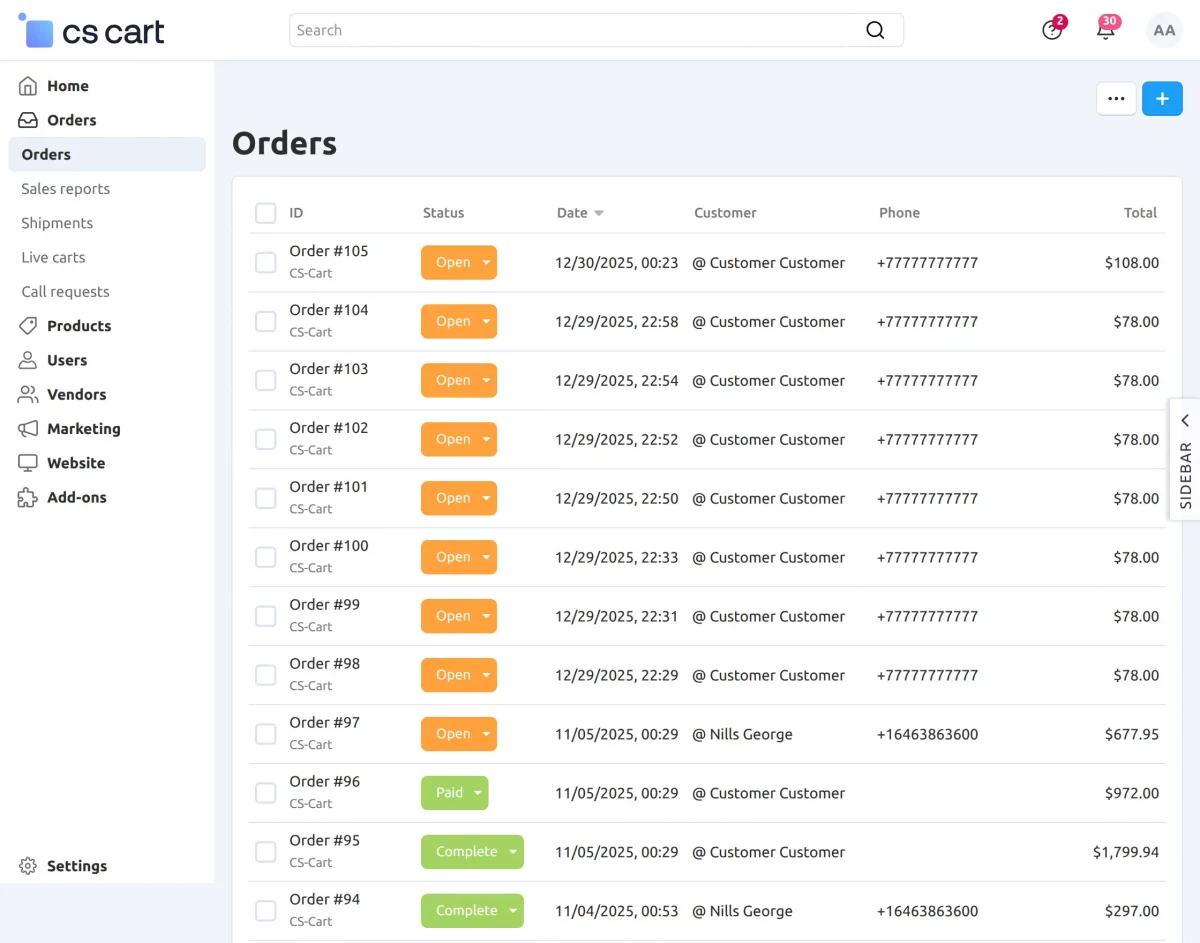
Task: Select all orders using the header checkbox
Action: tap(265, 212)
